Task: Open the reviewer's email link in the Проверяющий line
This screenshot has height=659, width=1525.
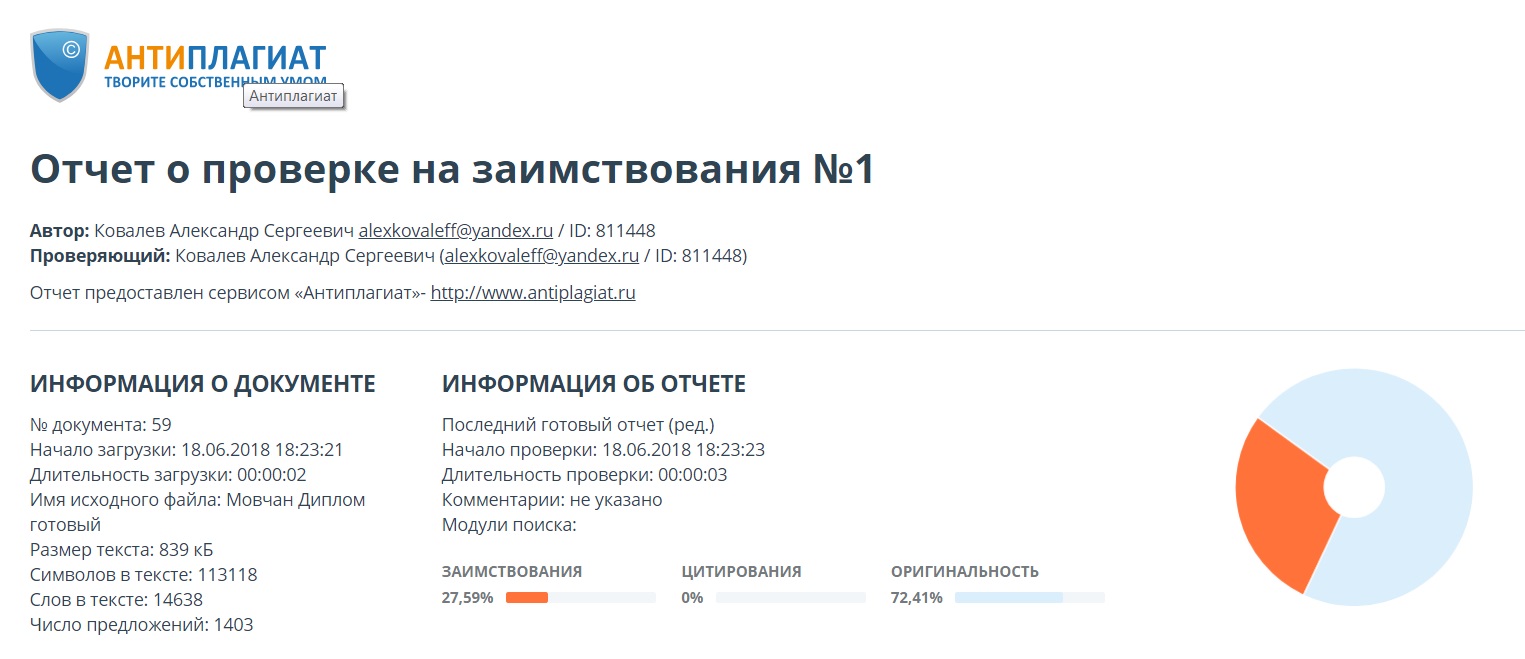Action: [x=541, y=256]
